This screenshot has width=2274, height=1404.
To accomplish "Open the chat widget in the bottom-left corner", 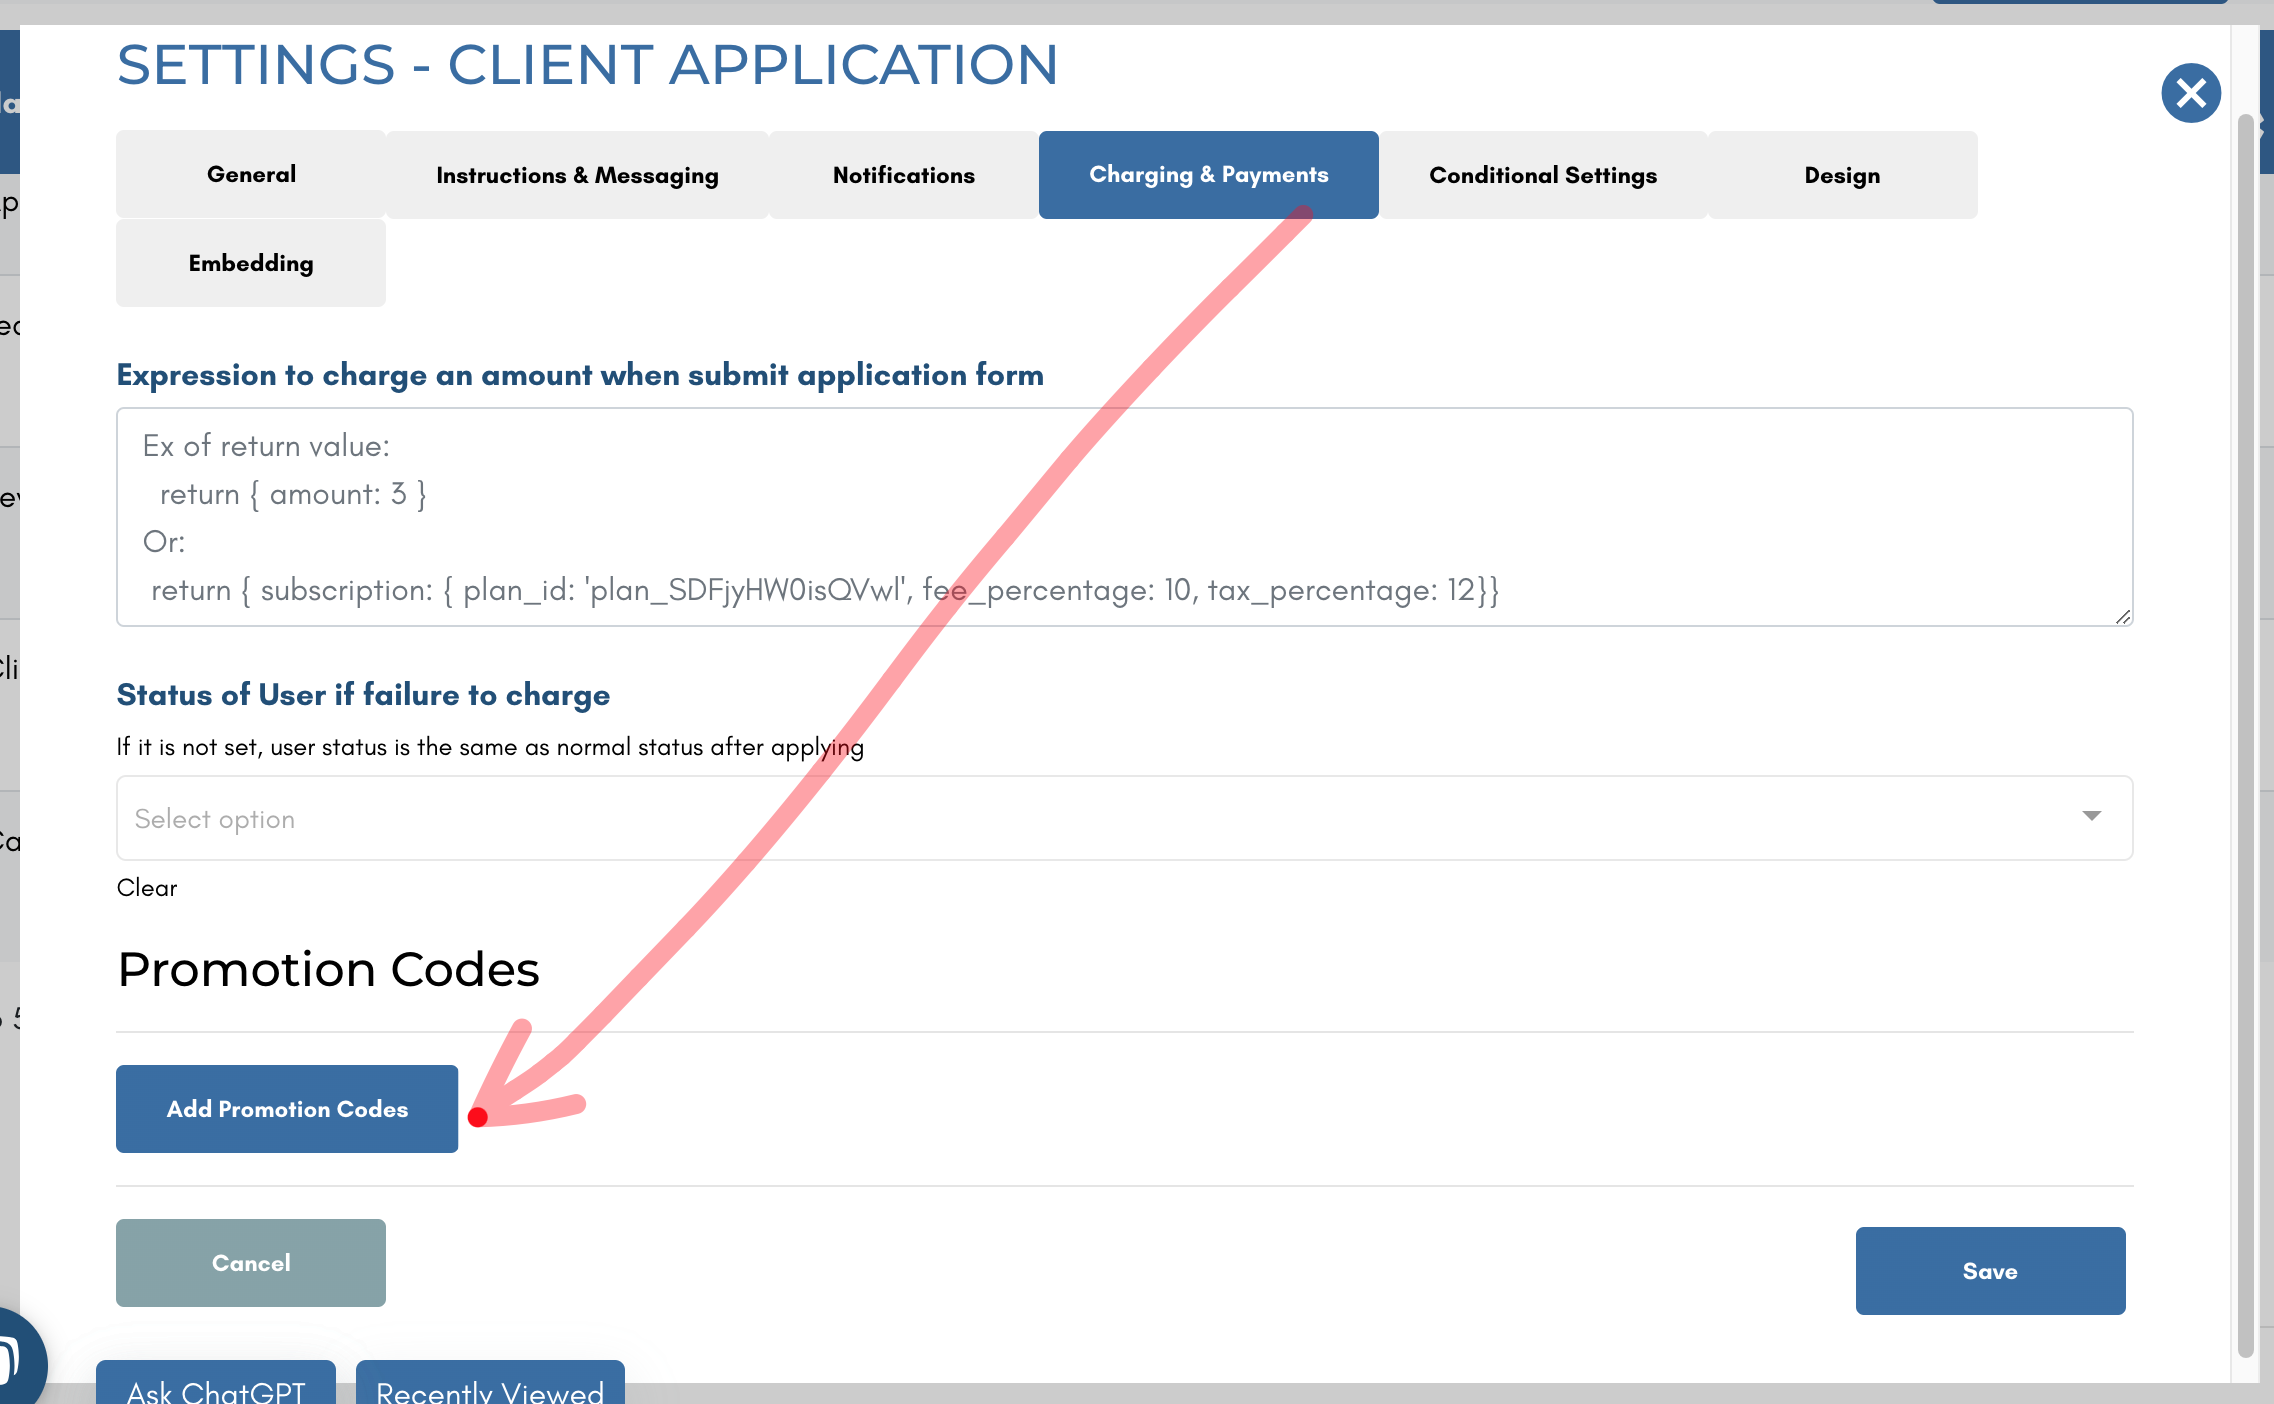I will tap(15, 1361).
